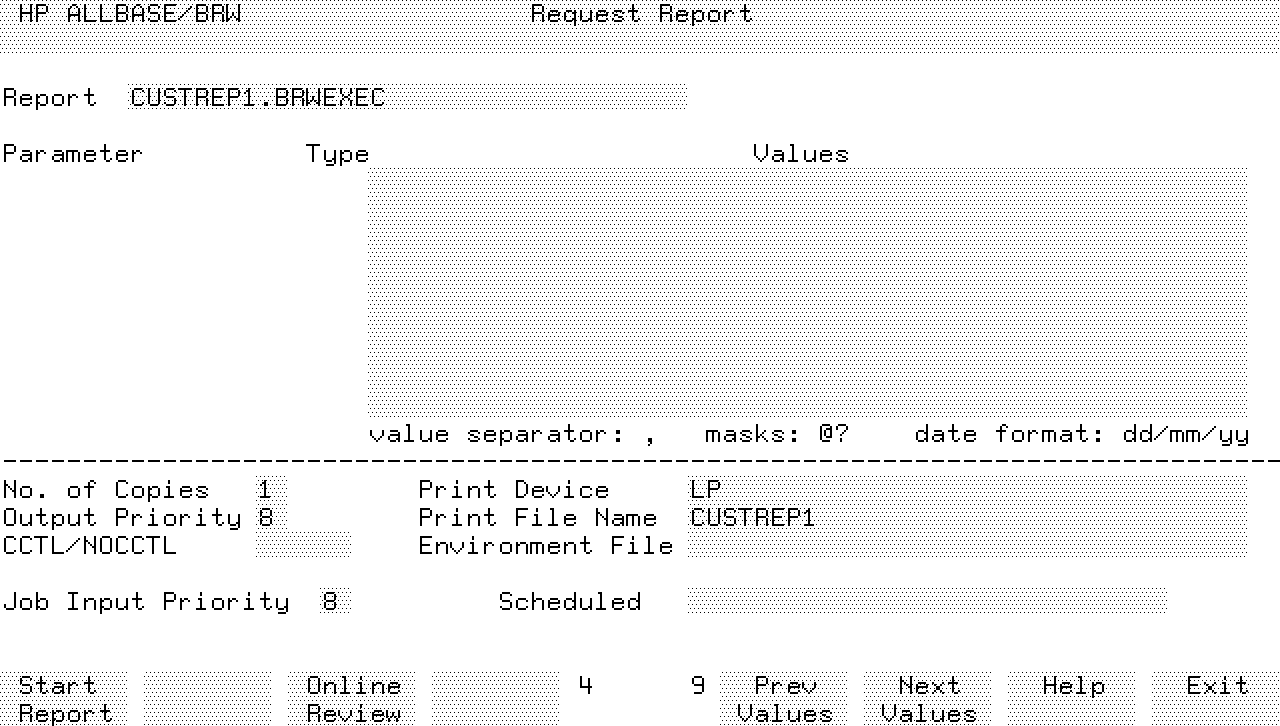Click the blank second function key
This screenshot has width=1280, height=726.
207,698
